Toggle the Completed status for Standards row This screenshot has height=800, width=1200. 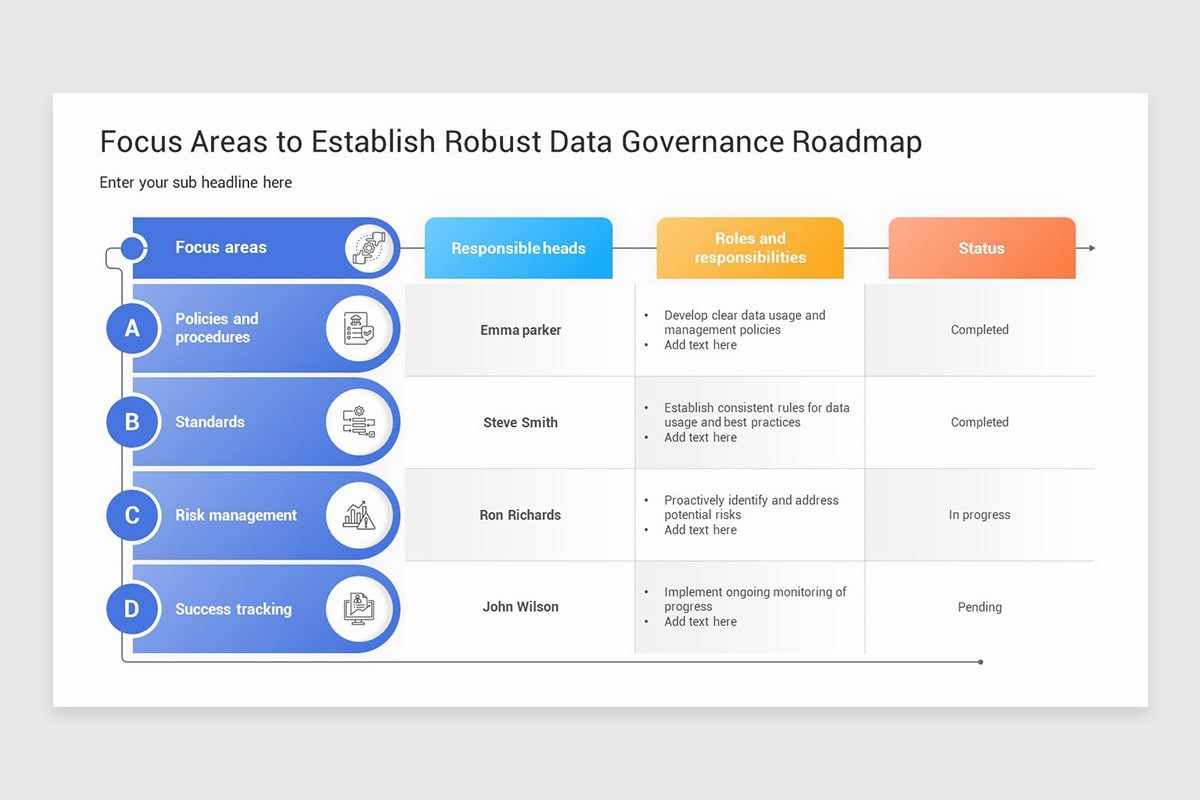click(x=980, y=422)
